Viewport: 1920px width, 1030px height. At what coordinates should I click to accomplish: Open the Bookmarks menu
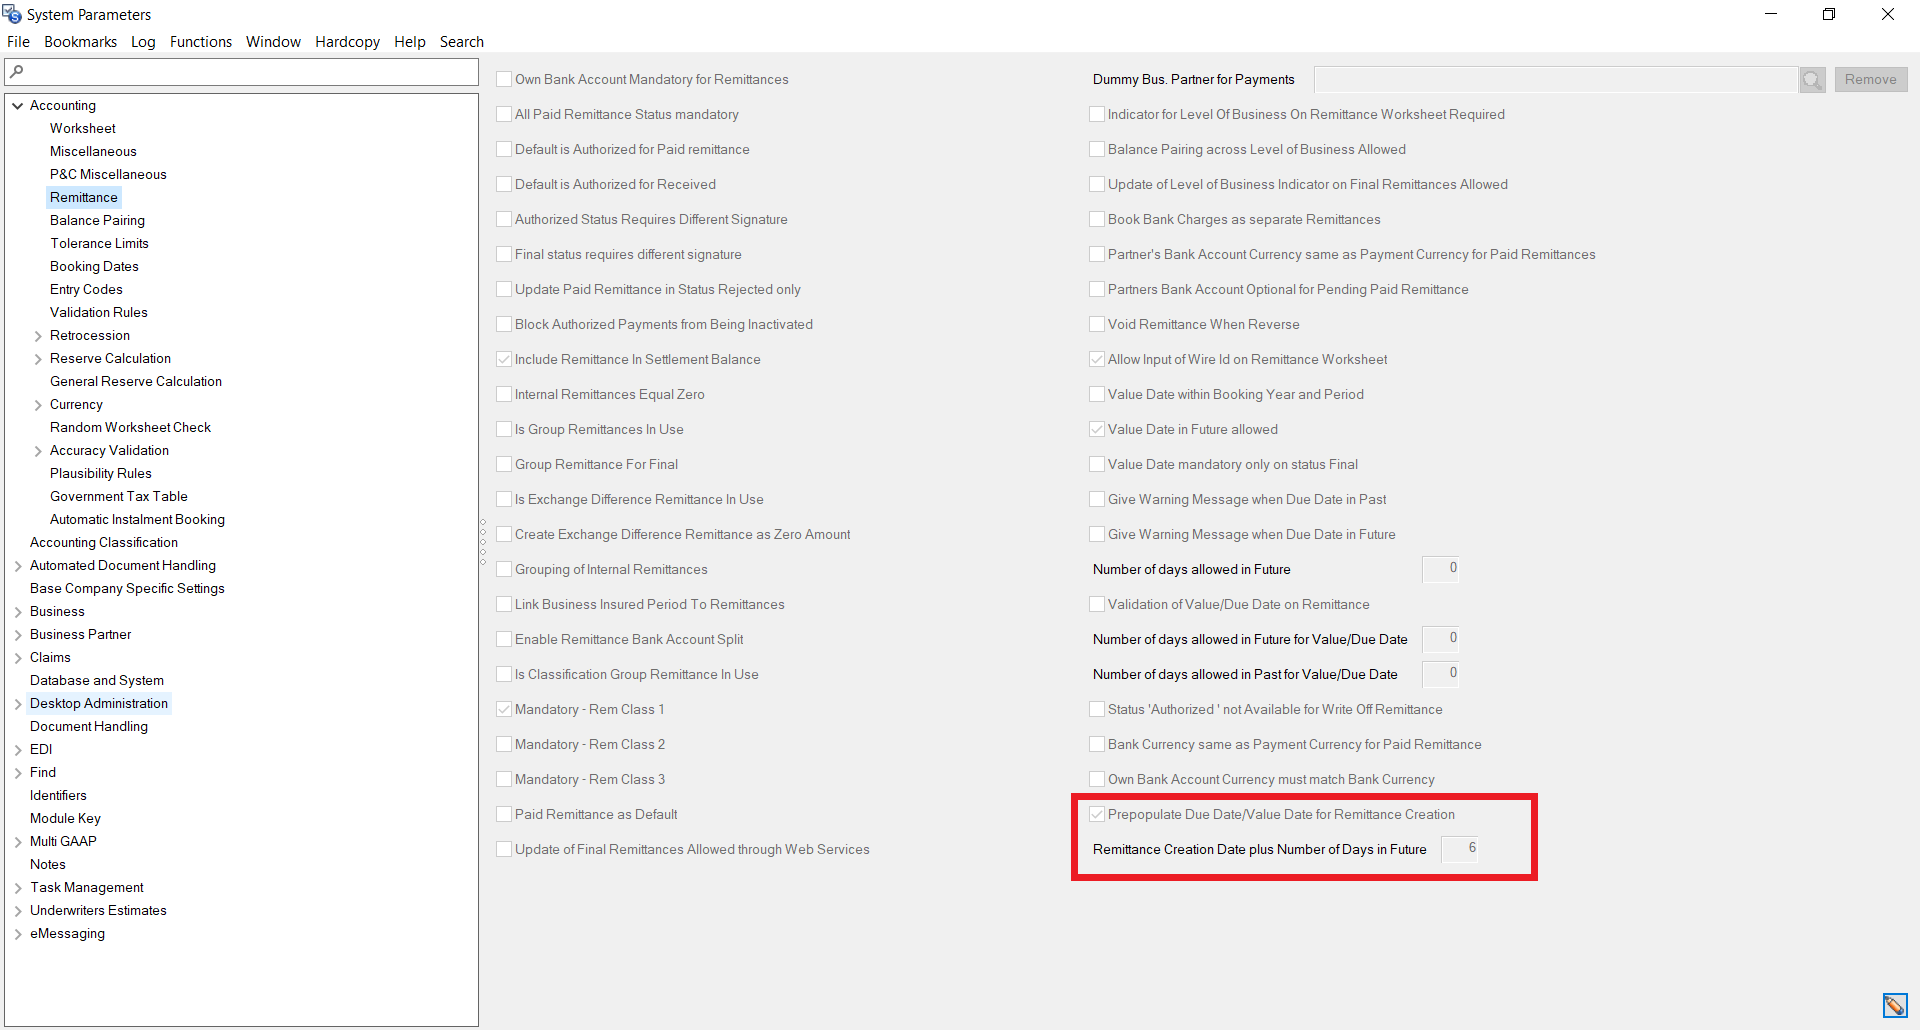[x=80, y=42]
